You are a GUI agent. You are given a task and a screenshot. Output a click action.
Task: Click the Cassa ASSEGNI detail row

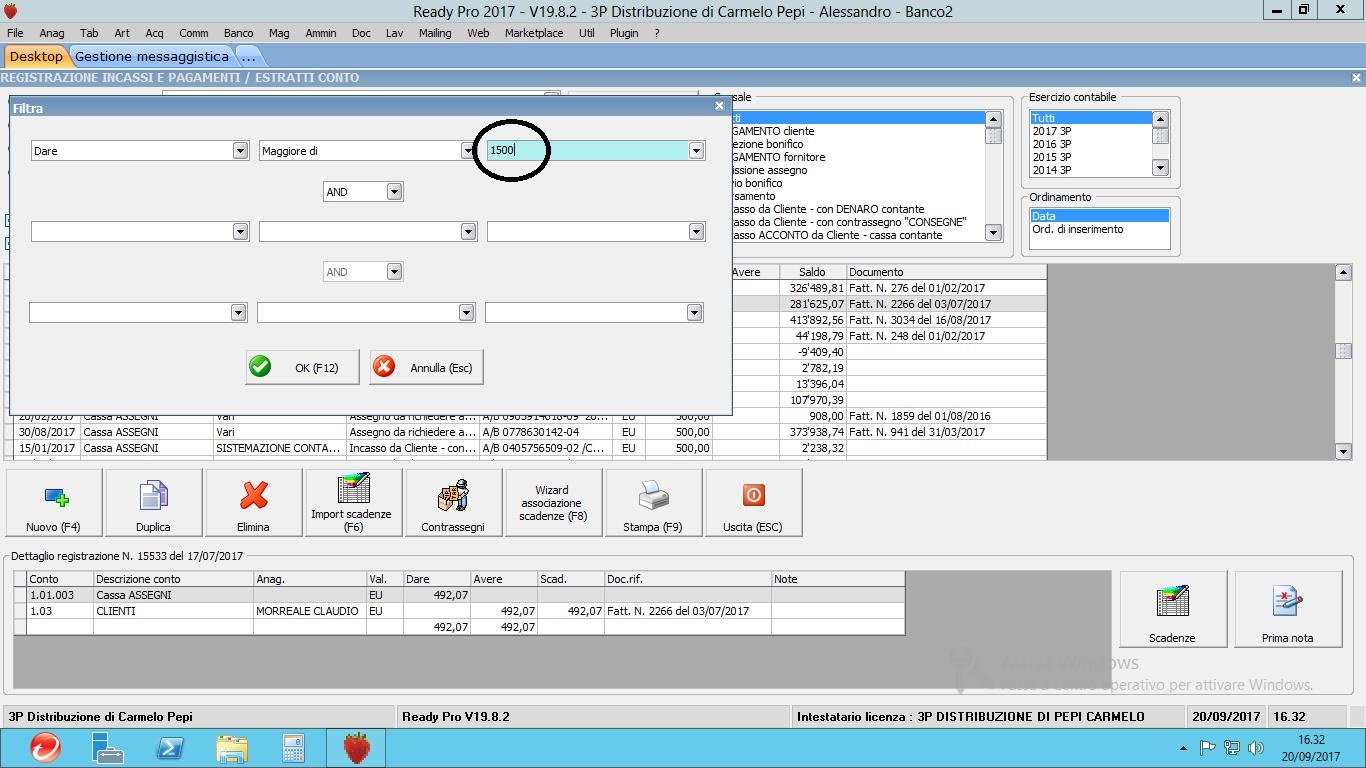point(460,595)
